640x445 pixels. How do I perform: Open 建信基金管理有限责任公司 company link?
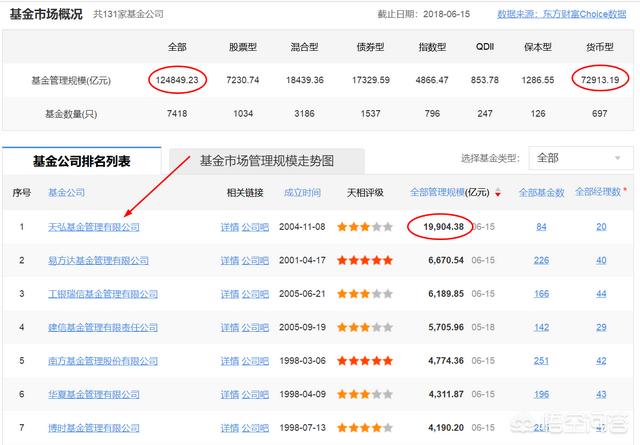point(103,327)
